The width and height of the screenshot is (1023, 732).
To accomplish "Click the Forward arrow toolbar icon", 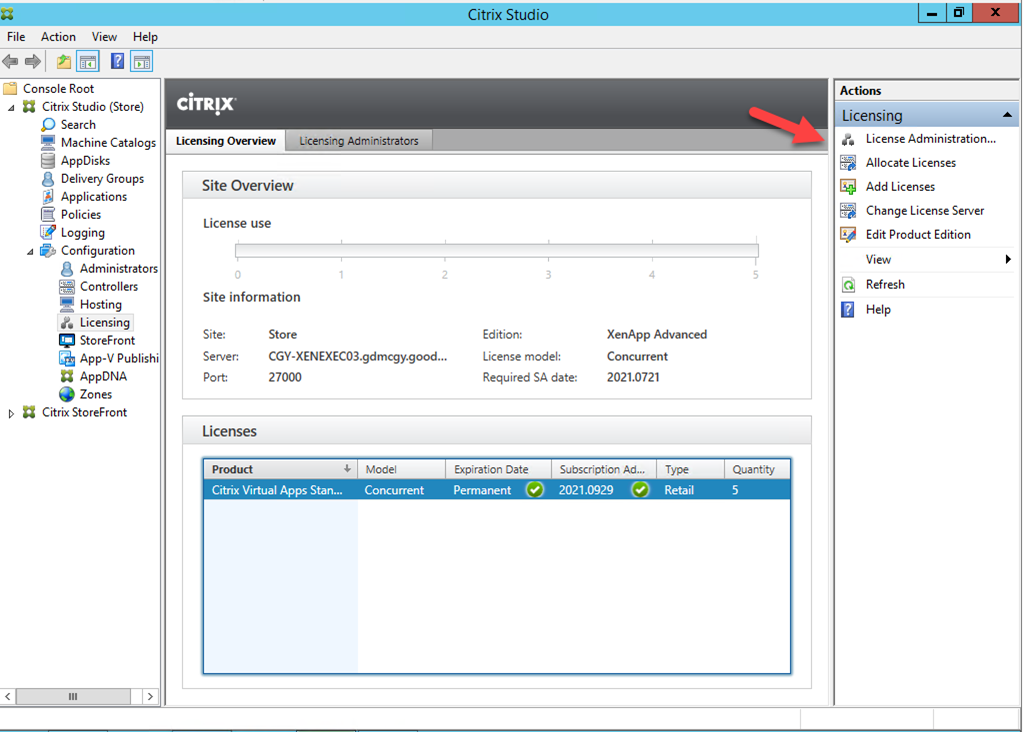I will 33,62.
